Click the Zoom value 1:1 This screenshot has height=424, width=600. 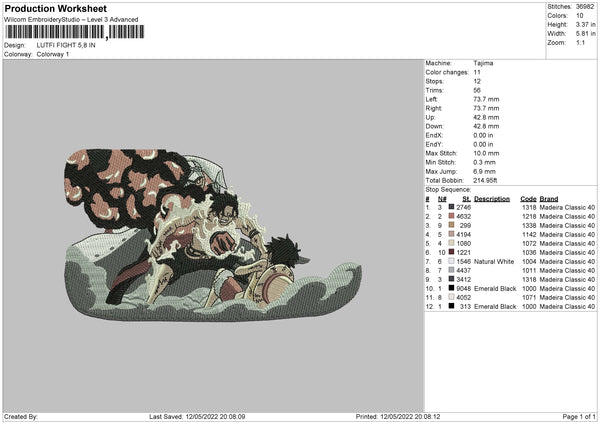pyautogui.click(x=580, y=42)
